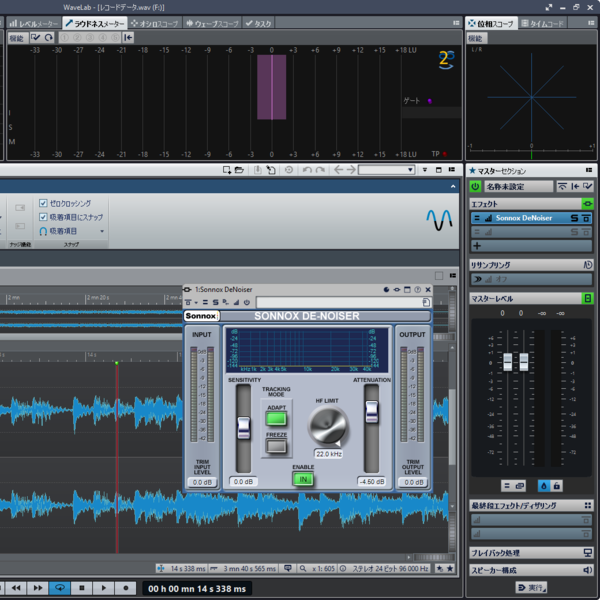Click the 22.0 kHz value field
Viewport: 600px width, 600px height.
[328, 454]
